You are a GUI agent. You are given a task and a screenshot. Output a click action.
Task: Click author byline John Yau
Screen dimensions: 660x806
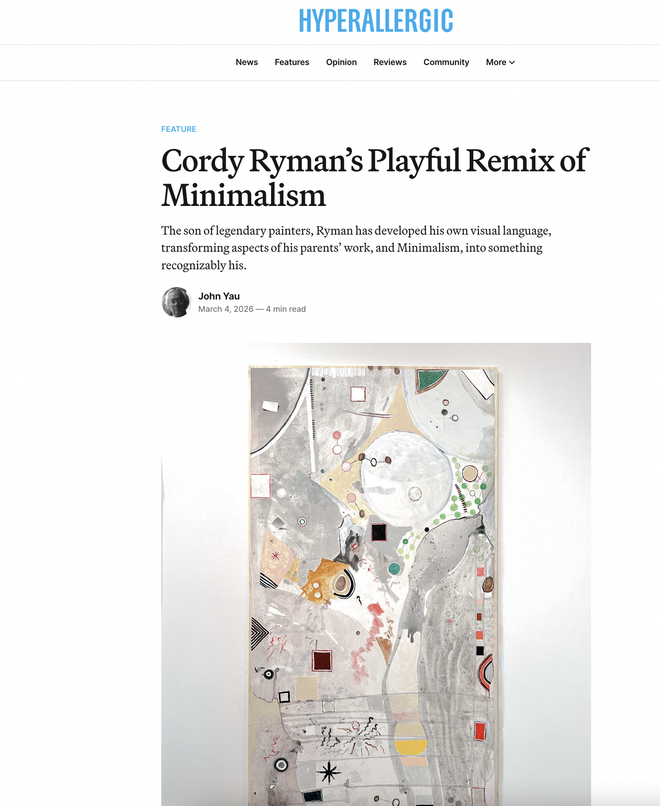coord(216,296)
